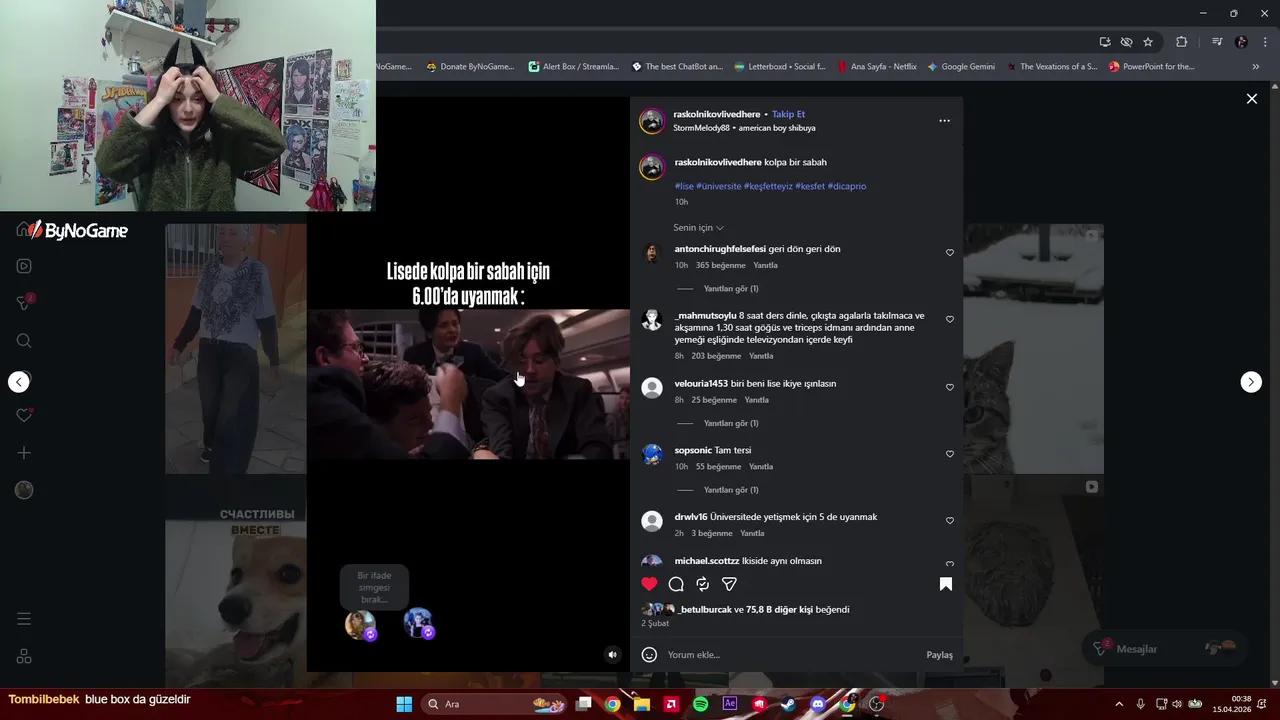Open Letterboxd bookmark

780,67
